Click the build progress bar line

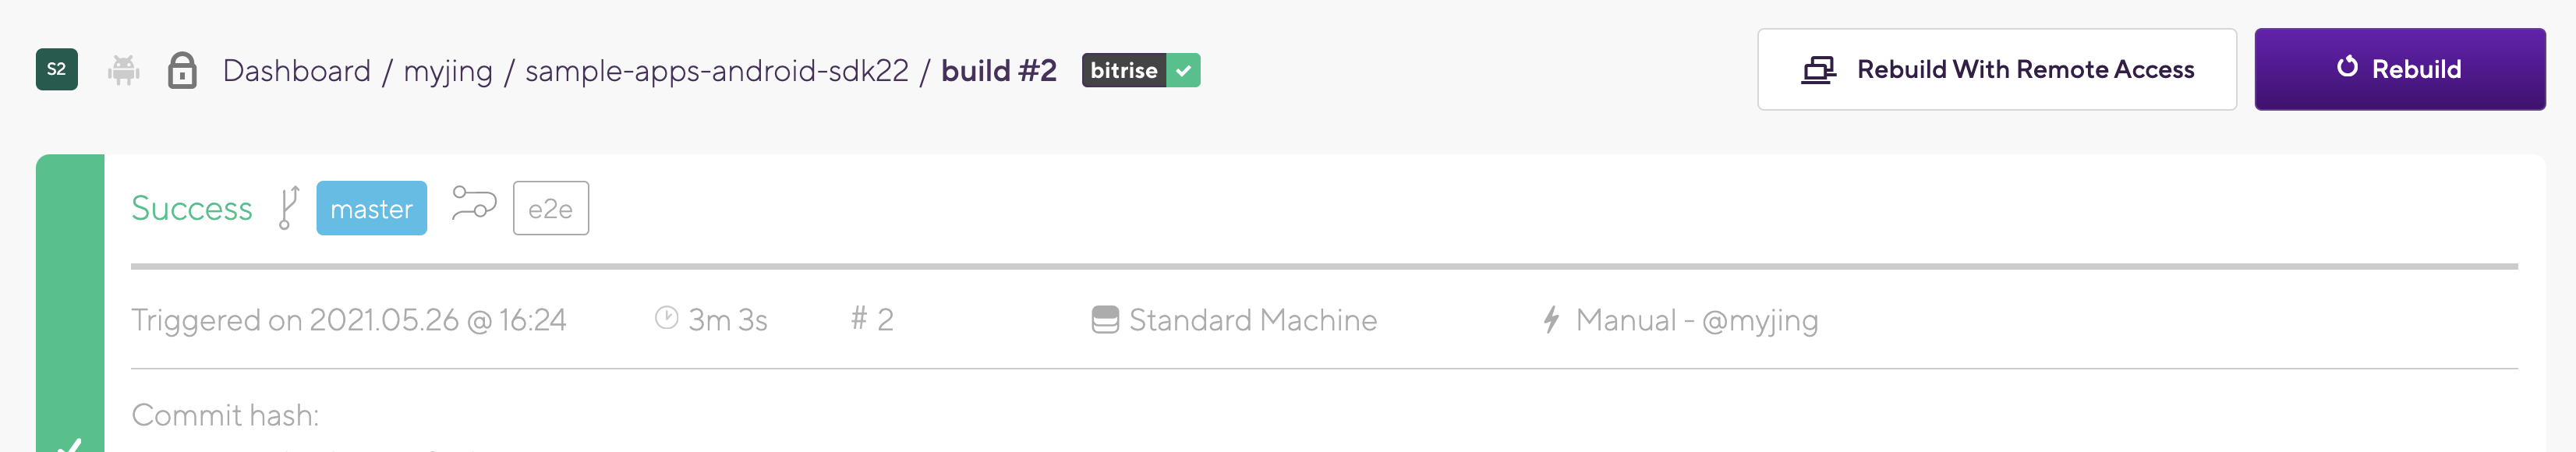point(1323,267)
